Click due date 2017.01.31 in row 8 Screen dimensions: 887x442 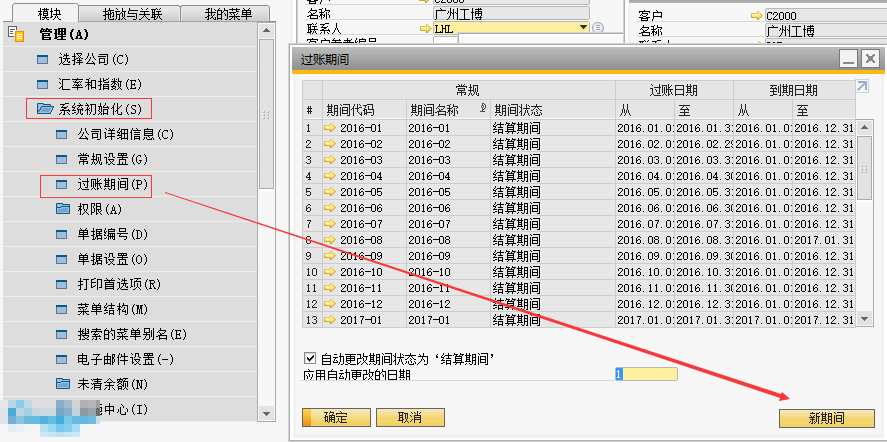(x=824, y=240)
